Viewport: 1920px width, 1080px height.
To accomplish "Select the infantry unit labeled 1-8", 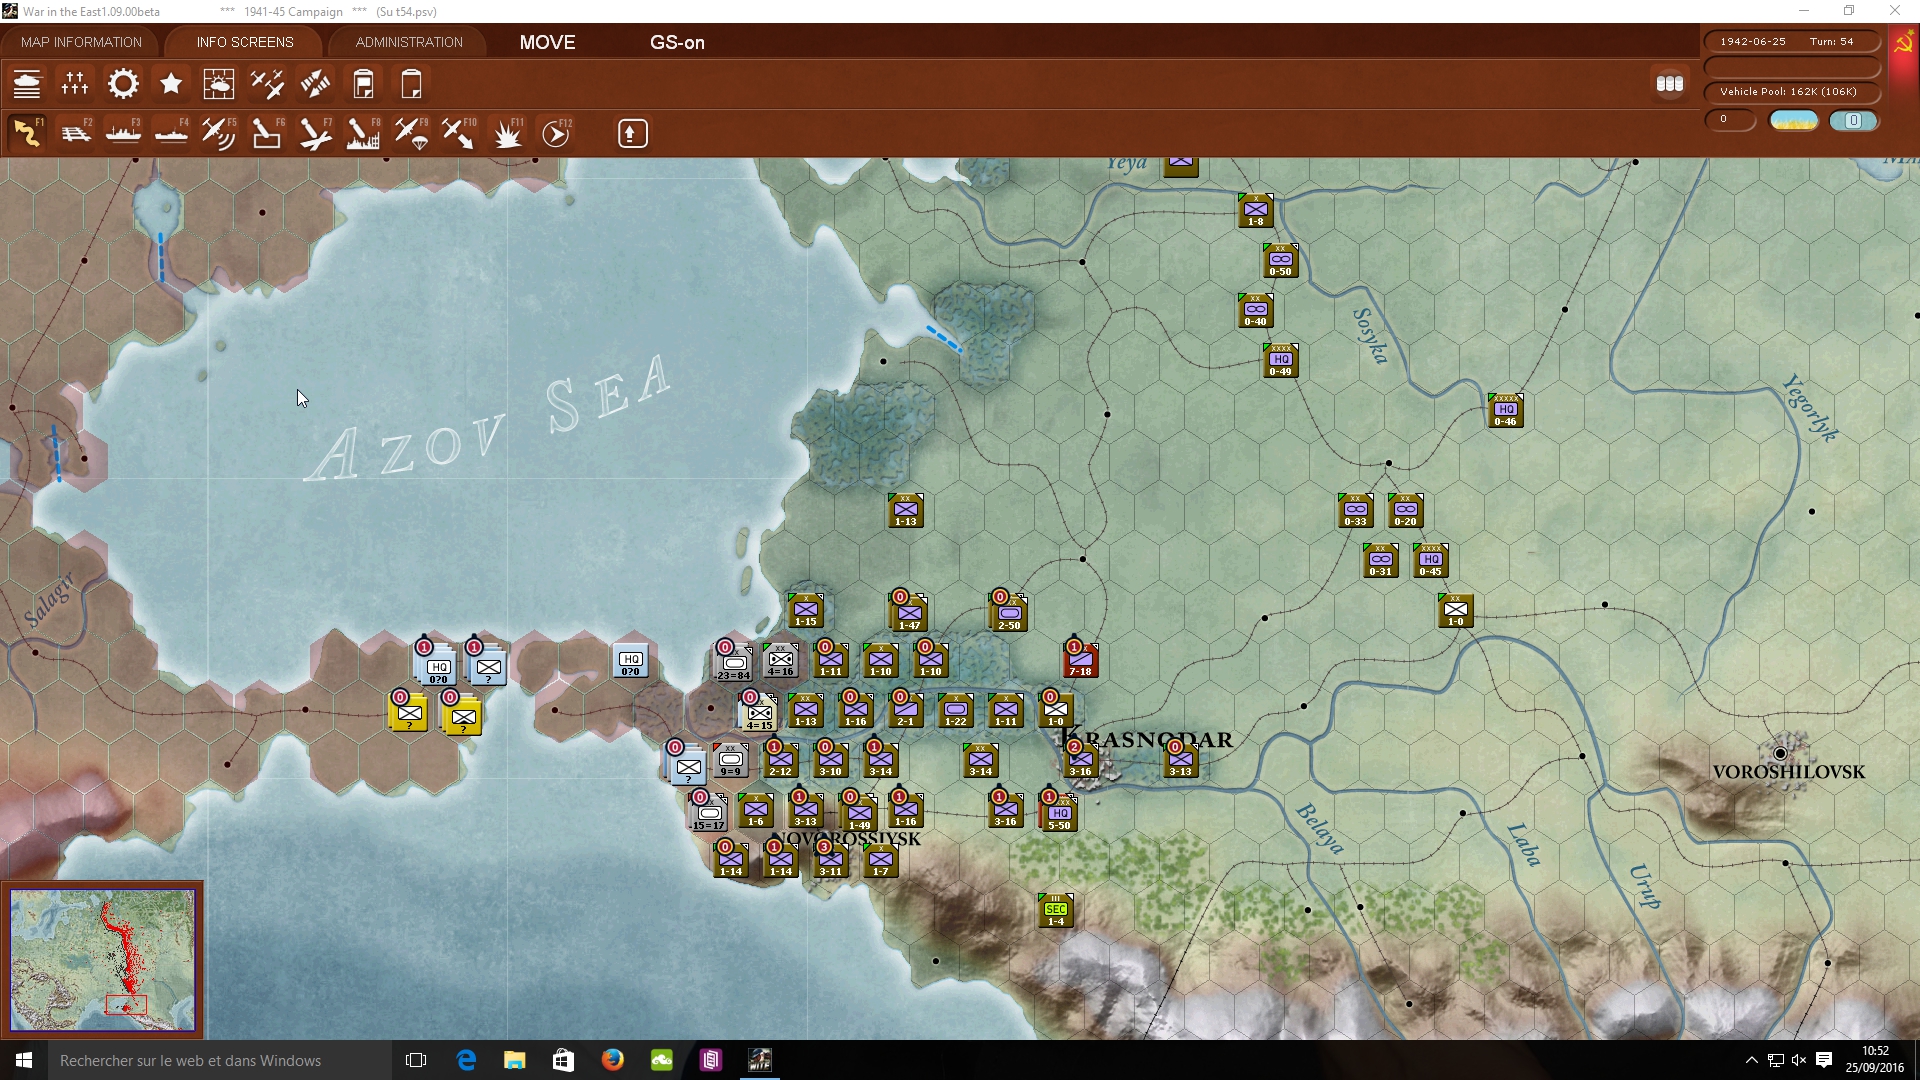I will 1256,210.
